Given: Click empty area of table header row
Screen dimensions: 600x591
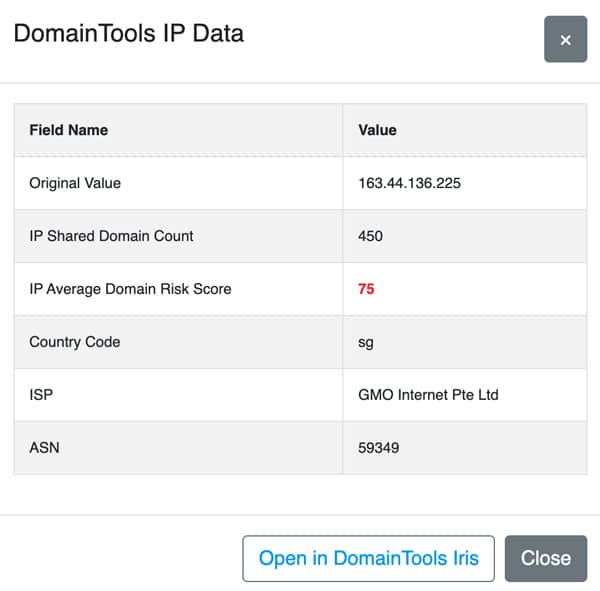Looking at the screenshot, I should click(x=490, y=130).
